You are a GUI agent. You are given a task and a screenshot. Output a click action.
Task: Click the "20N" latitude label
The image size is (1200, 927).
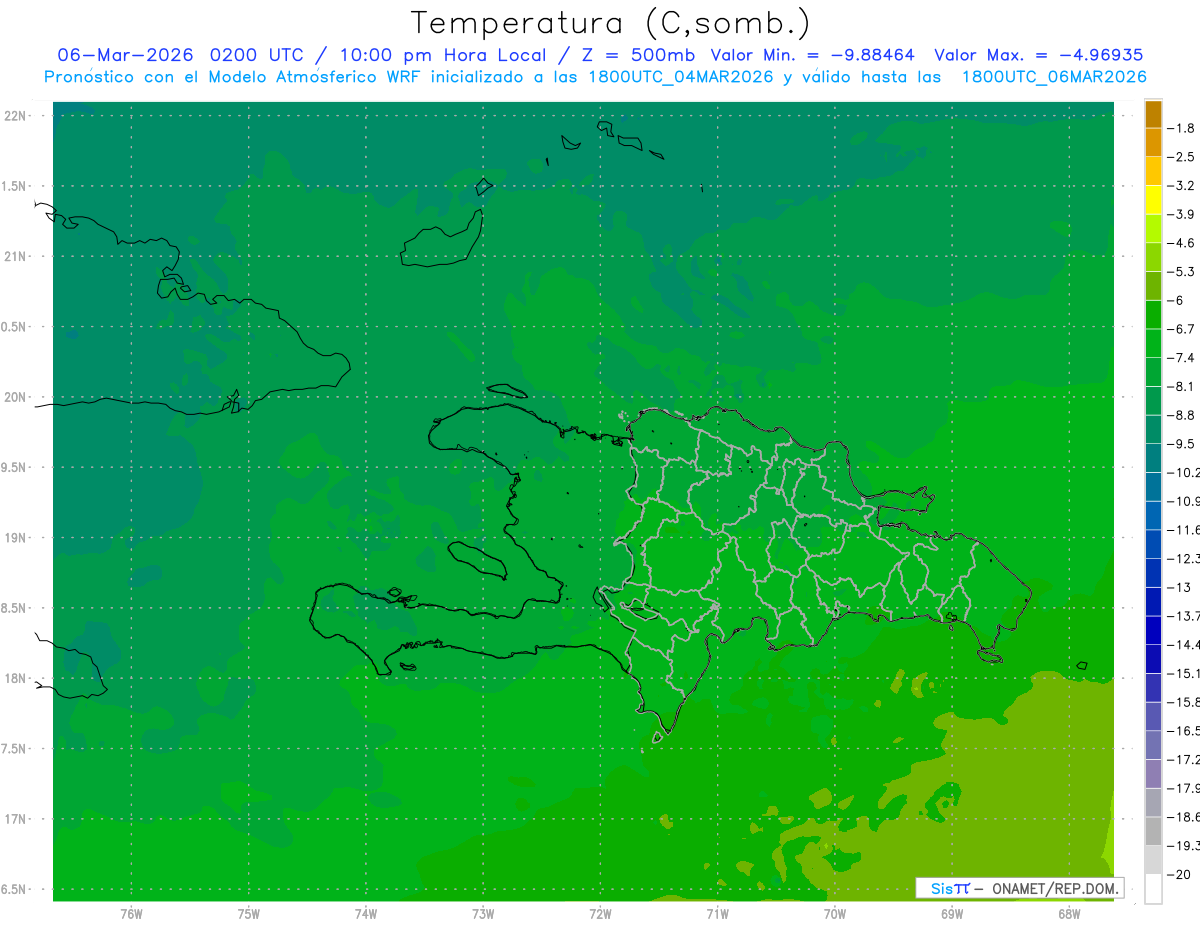[15, 397]
